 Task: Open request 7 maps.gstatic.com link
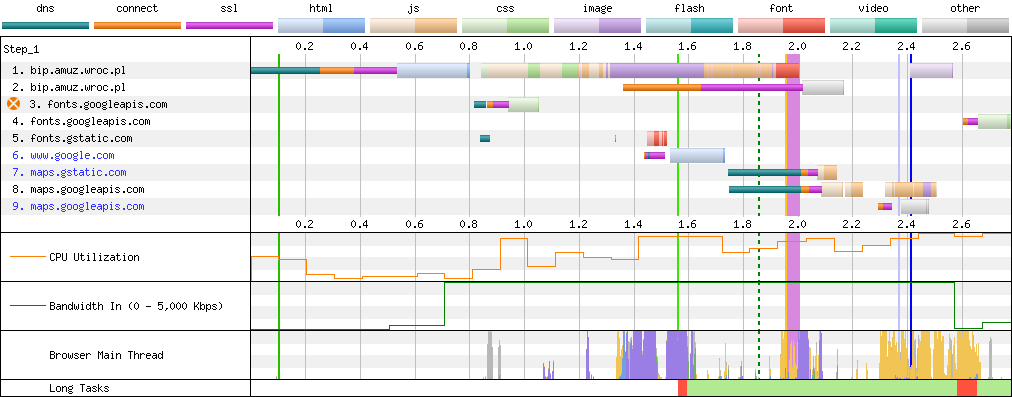[x=78, y=172]
